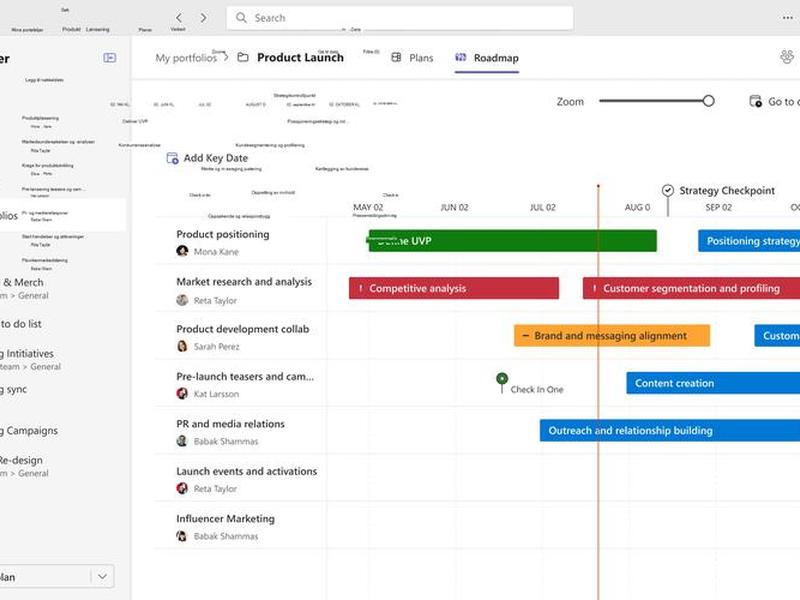This screenshot has width=800, height=600.
Task: Go to My portfolios breadcrumb link
Action: pos(186,58)
